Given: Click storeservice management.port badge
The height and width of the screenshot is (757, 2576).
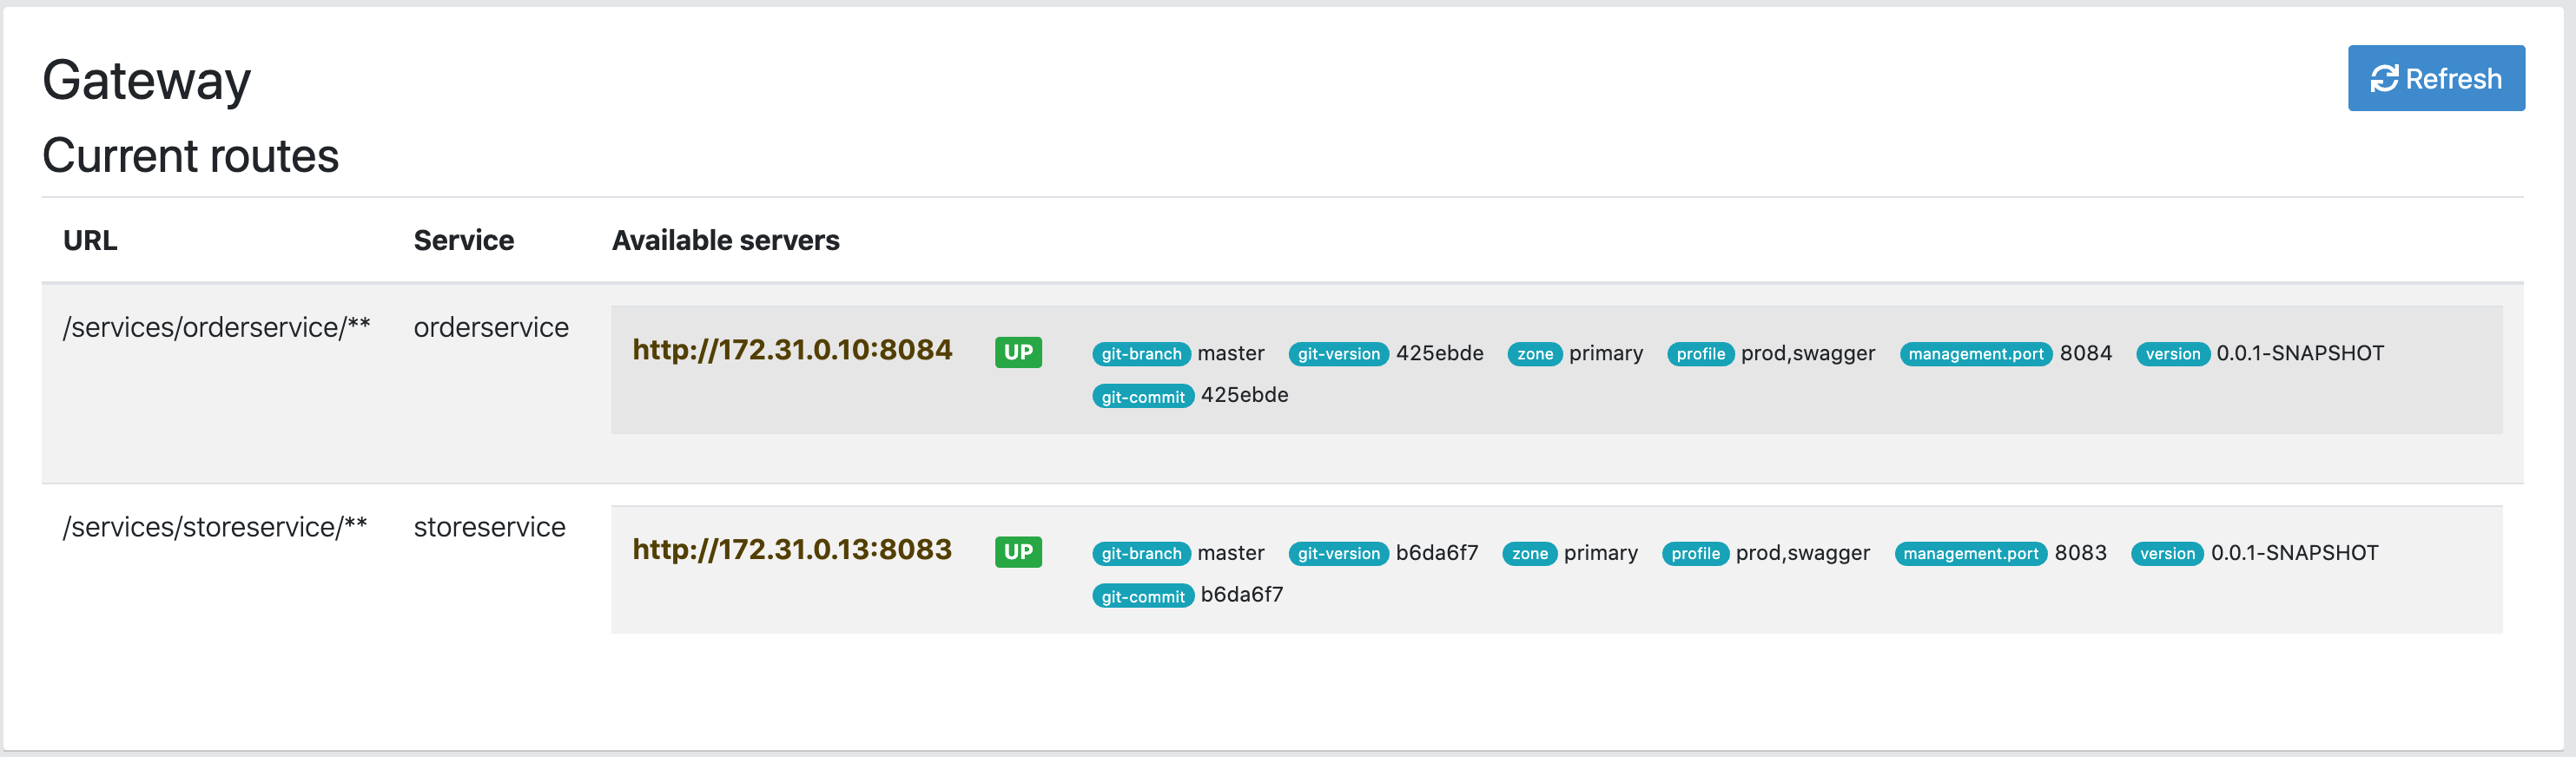Looking at the screenshot, I should [x=1970, y=554].
